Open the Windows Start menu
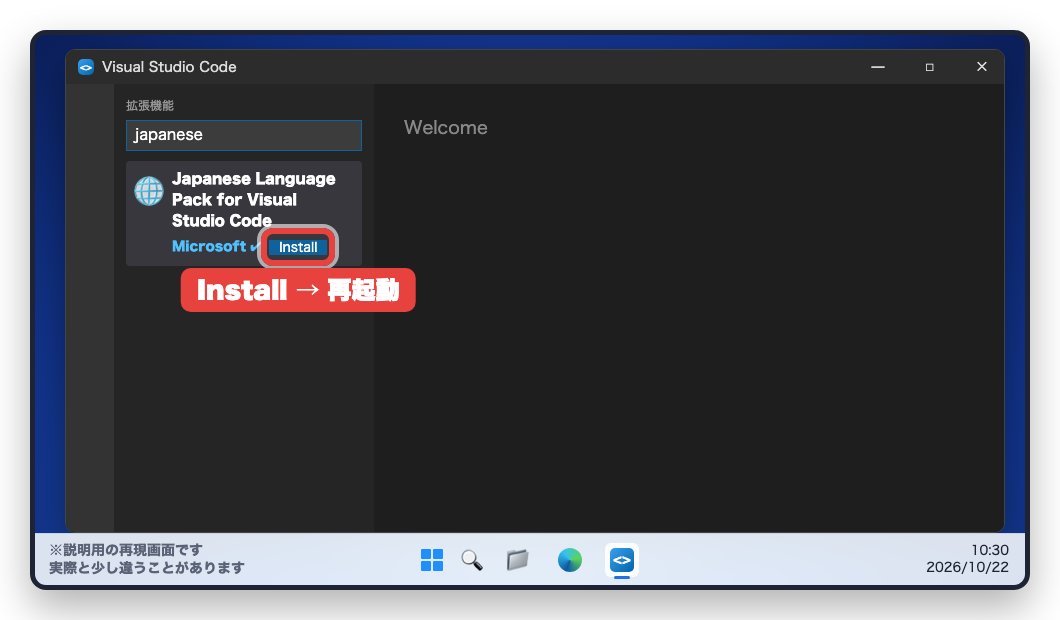Screen dimensions: 1060x620 click(x=432, y=560)
